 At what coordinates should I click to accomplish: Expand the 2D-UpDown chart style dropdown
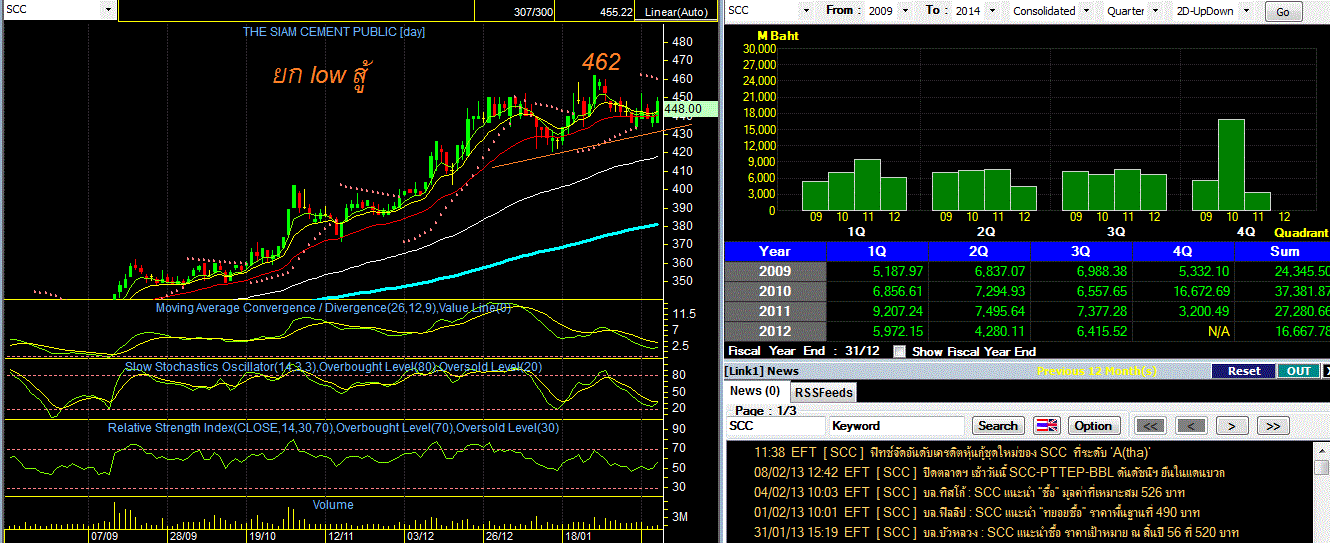click(1247, 11)
